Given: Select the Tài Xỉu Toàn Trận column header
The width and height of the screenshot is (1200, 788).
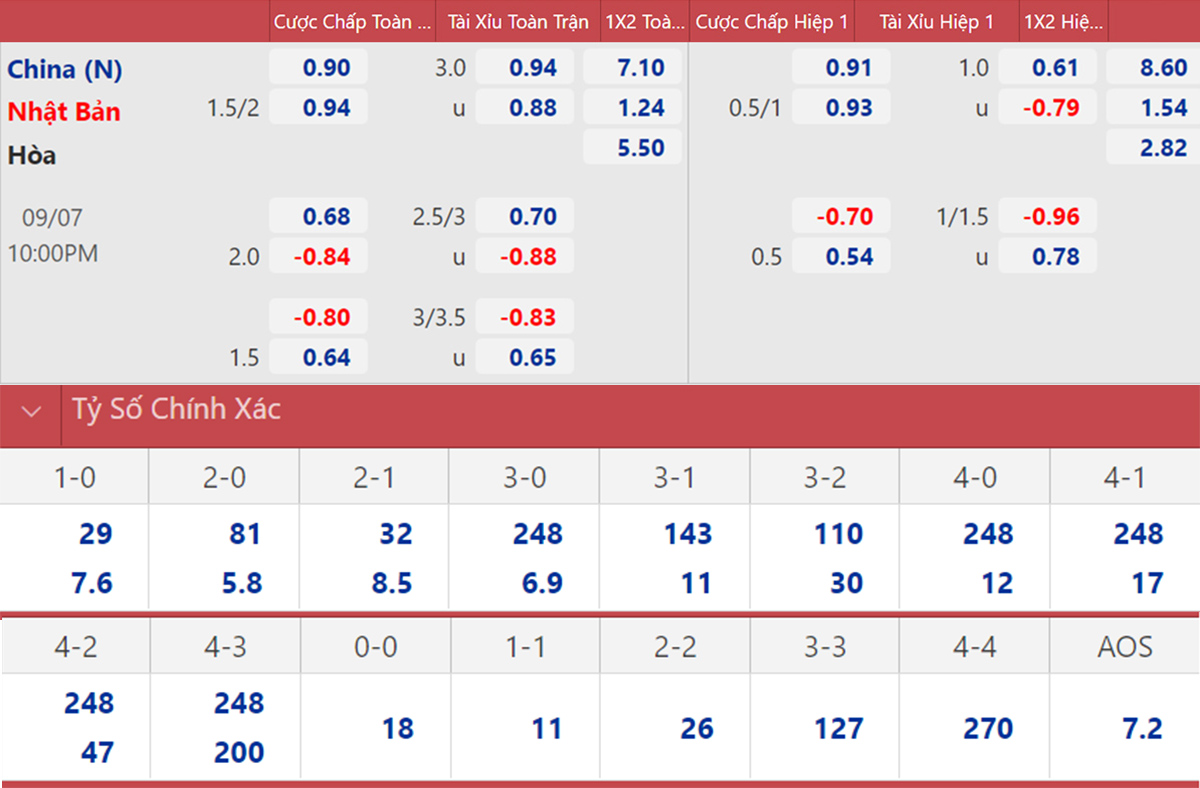Looking at the screenshot, I should click(x=517, y=21).
